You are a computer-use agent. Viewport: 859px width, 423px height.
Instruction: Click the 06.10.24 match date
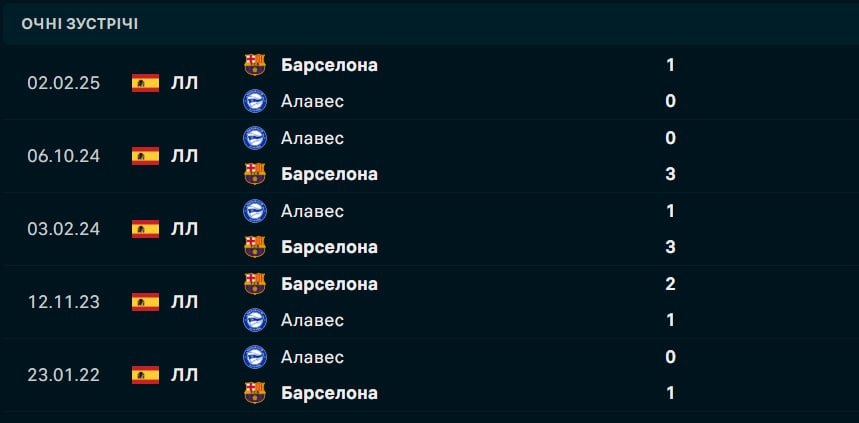pos(64,156)
